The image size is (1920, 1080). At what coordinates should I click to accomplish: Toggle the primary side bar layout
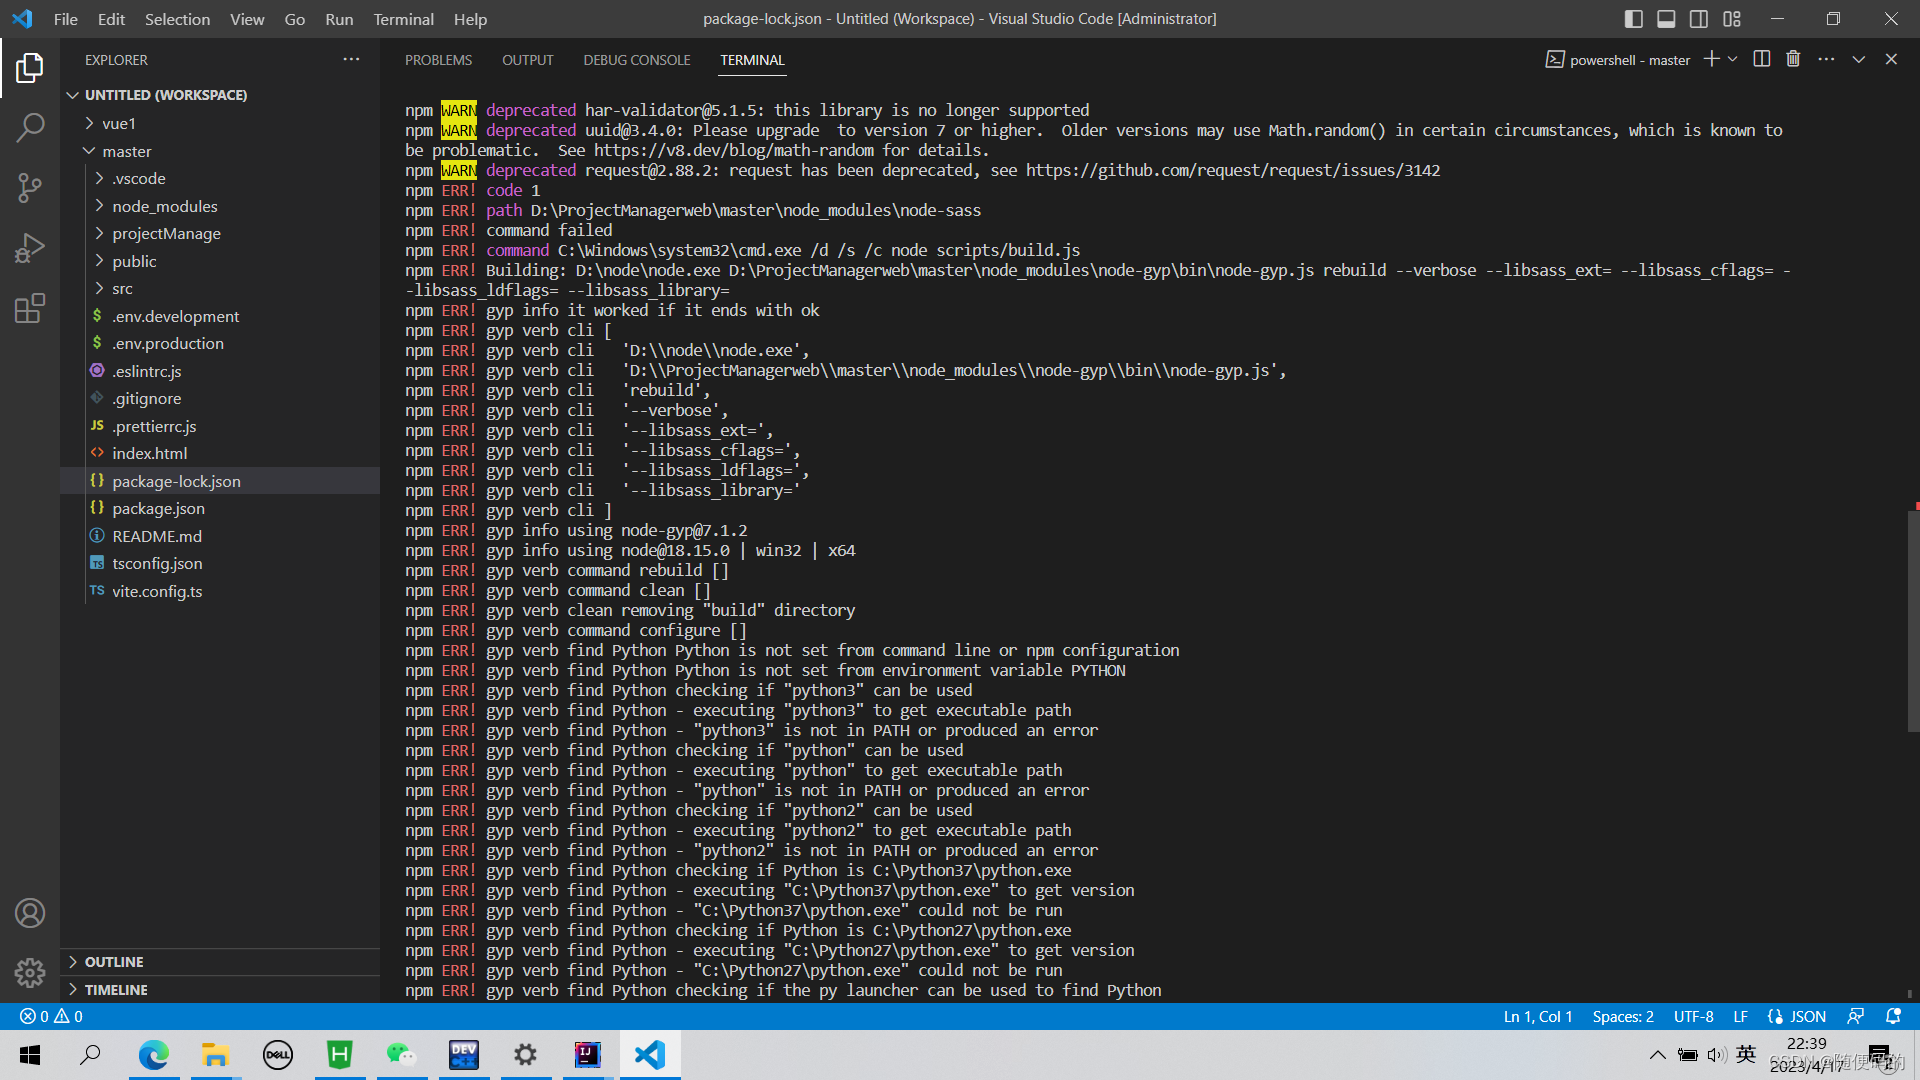[x=1634, y=19]
